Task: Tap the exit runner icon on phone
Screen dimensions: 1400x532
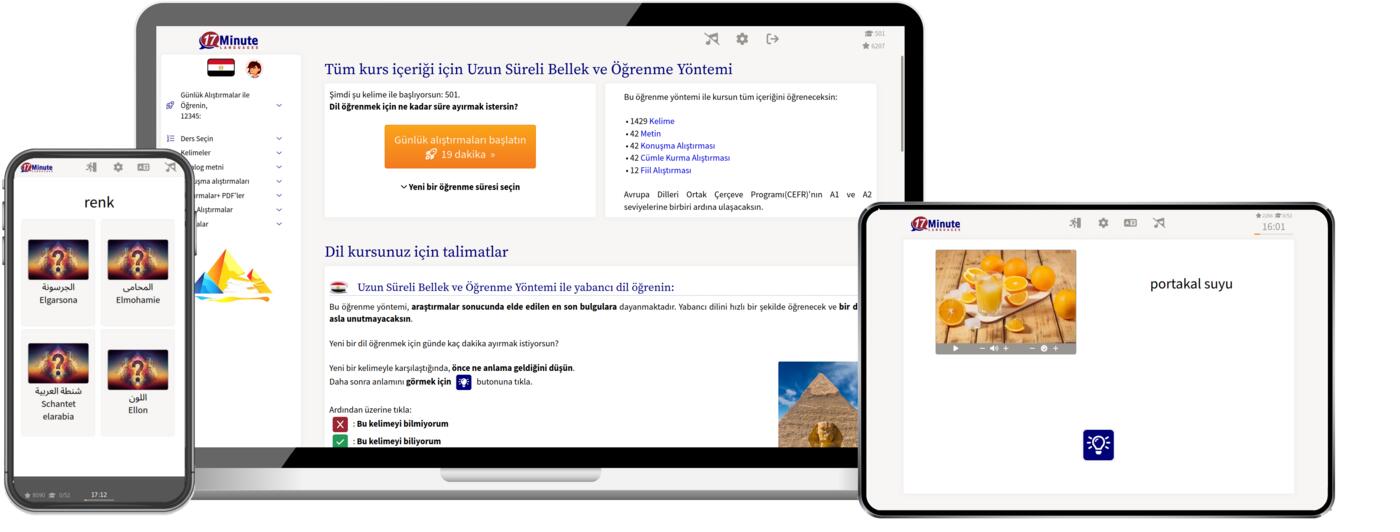Action: click(91, 167)
